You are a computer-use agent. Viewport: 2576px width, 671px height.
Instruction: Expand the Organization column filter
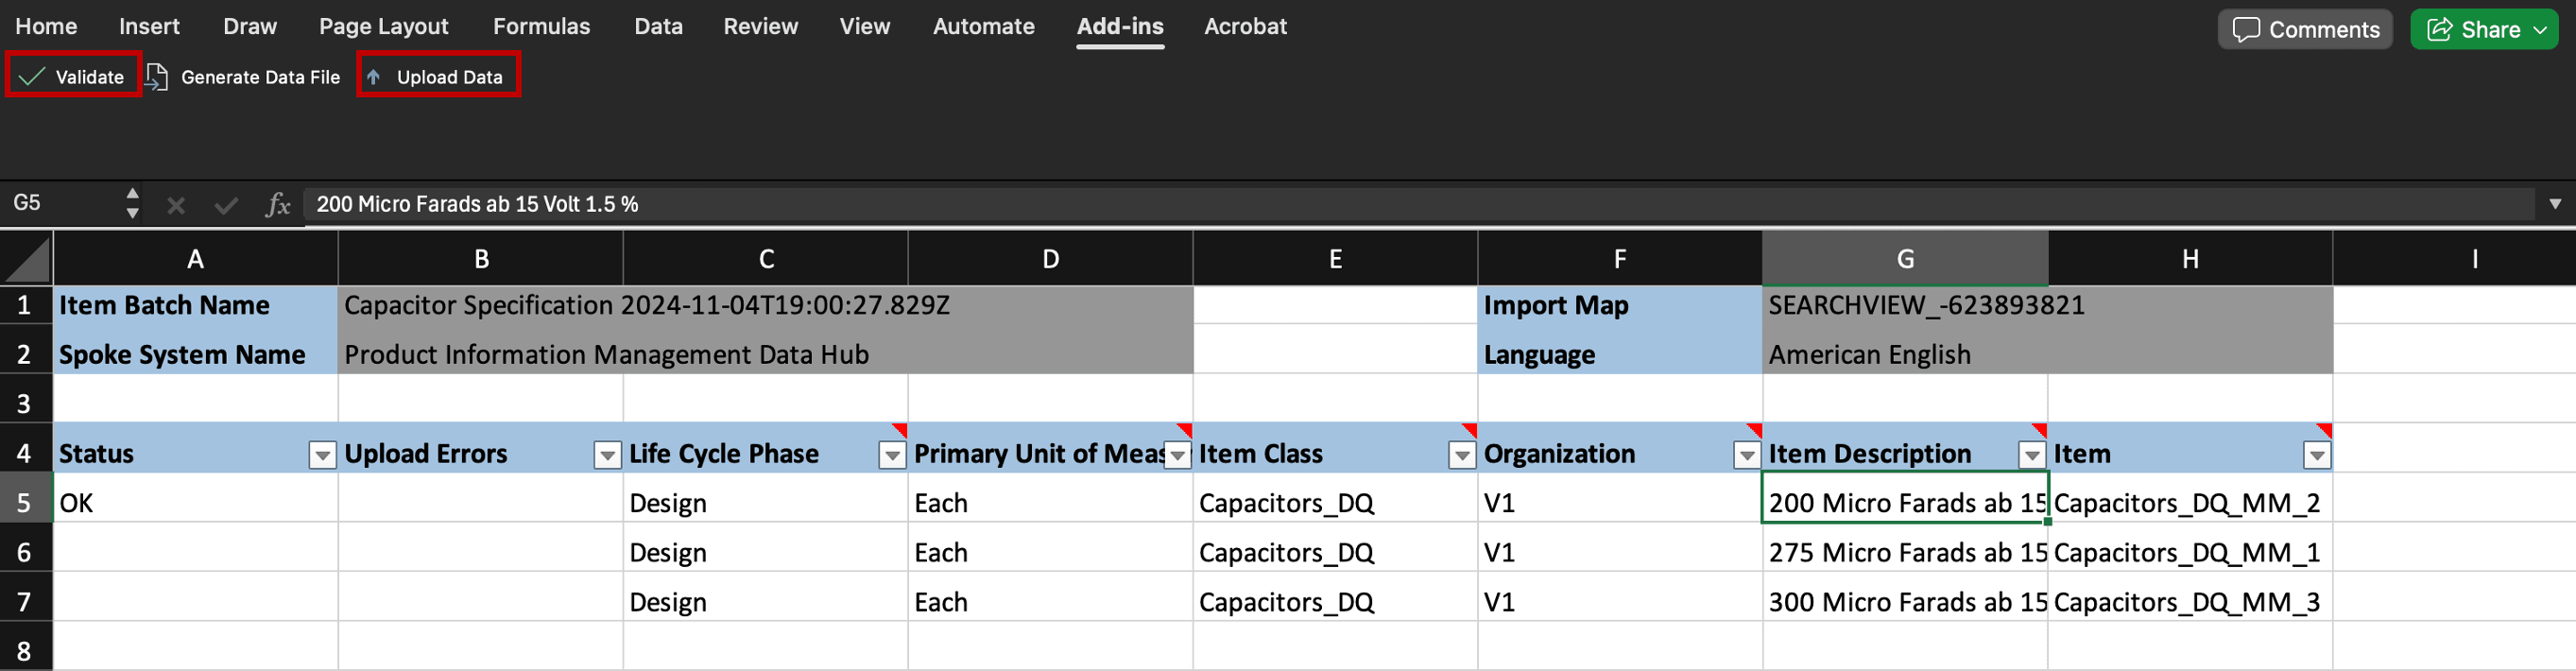tap(1747, 455)
